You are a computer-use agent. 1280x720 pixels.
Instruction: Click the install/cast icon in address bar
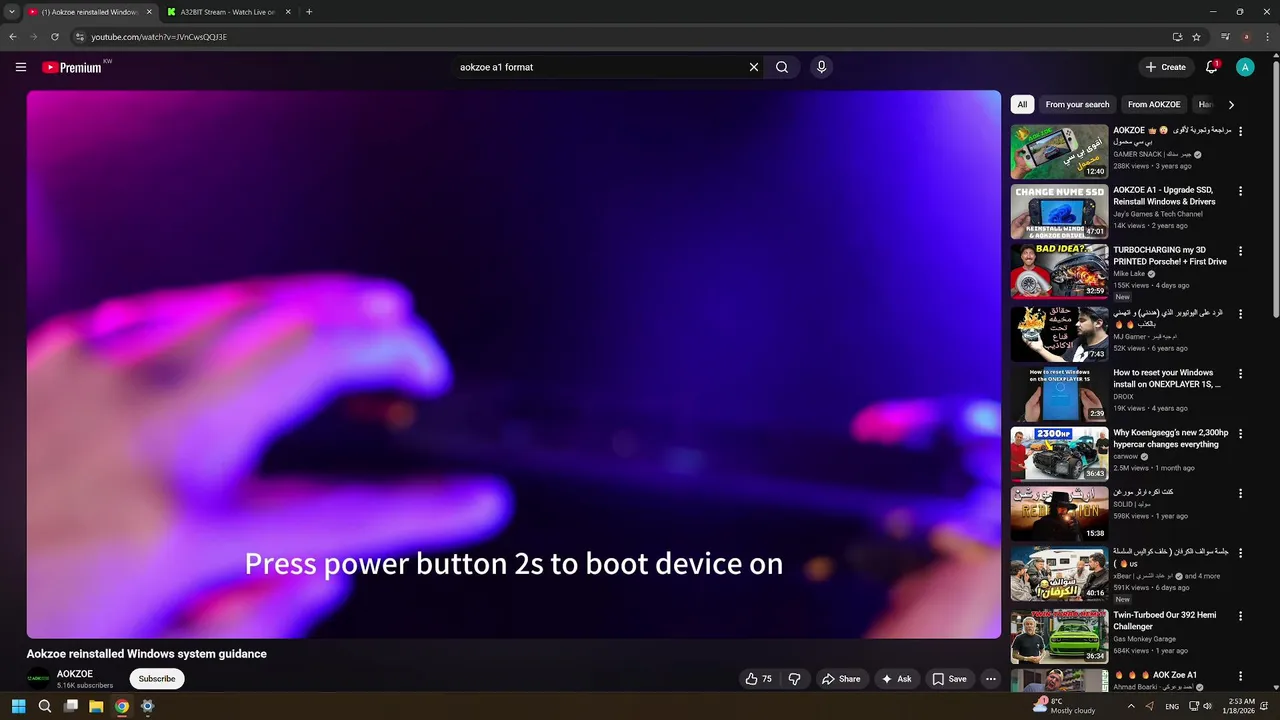[1177, 37]
